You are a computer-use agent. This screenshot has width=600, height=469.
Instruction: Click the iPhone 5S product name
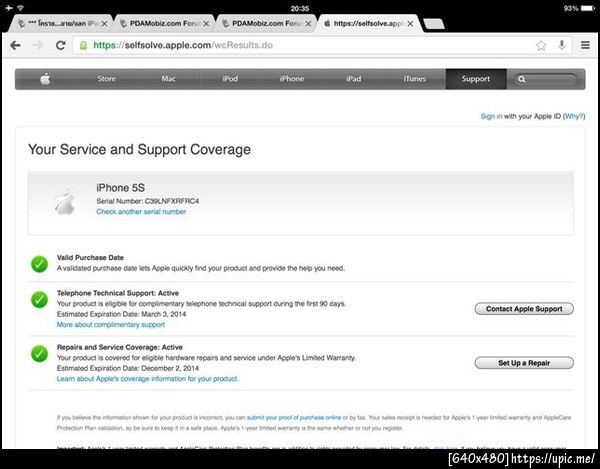click(121, 188)
